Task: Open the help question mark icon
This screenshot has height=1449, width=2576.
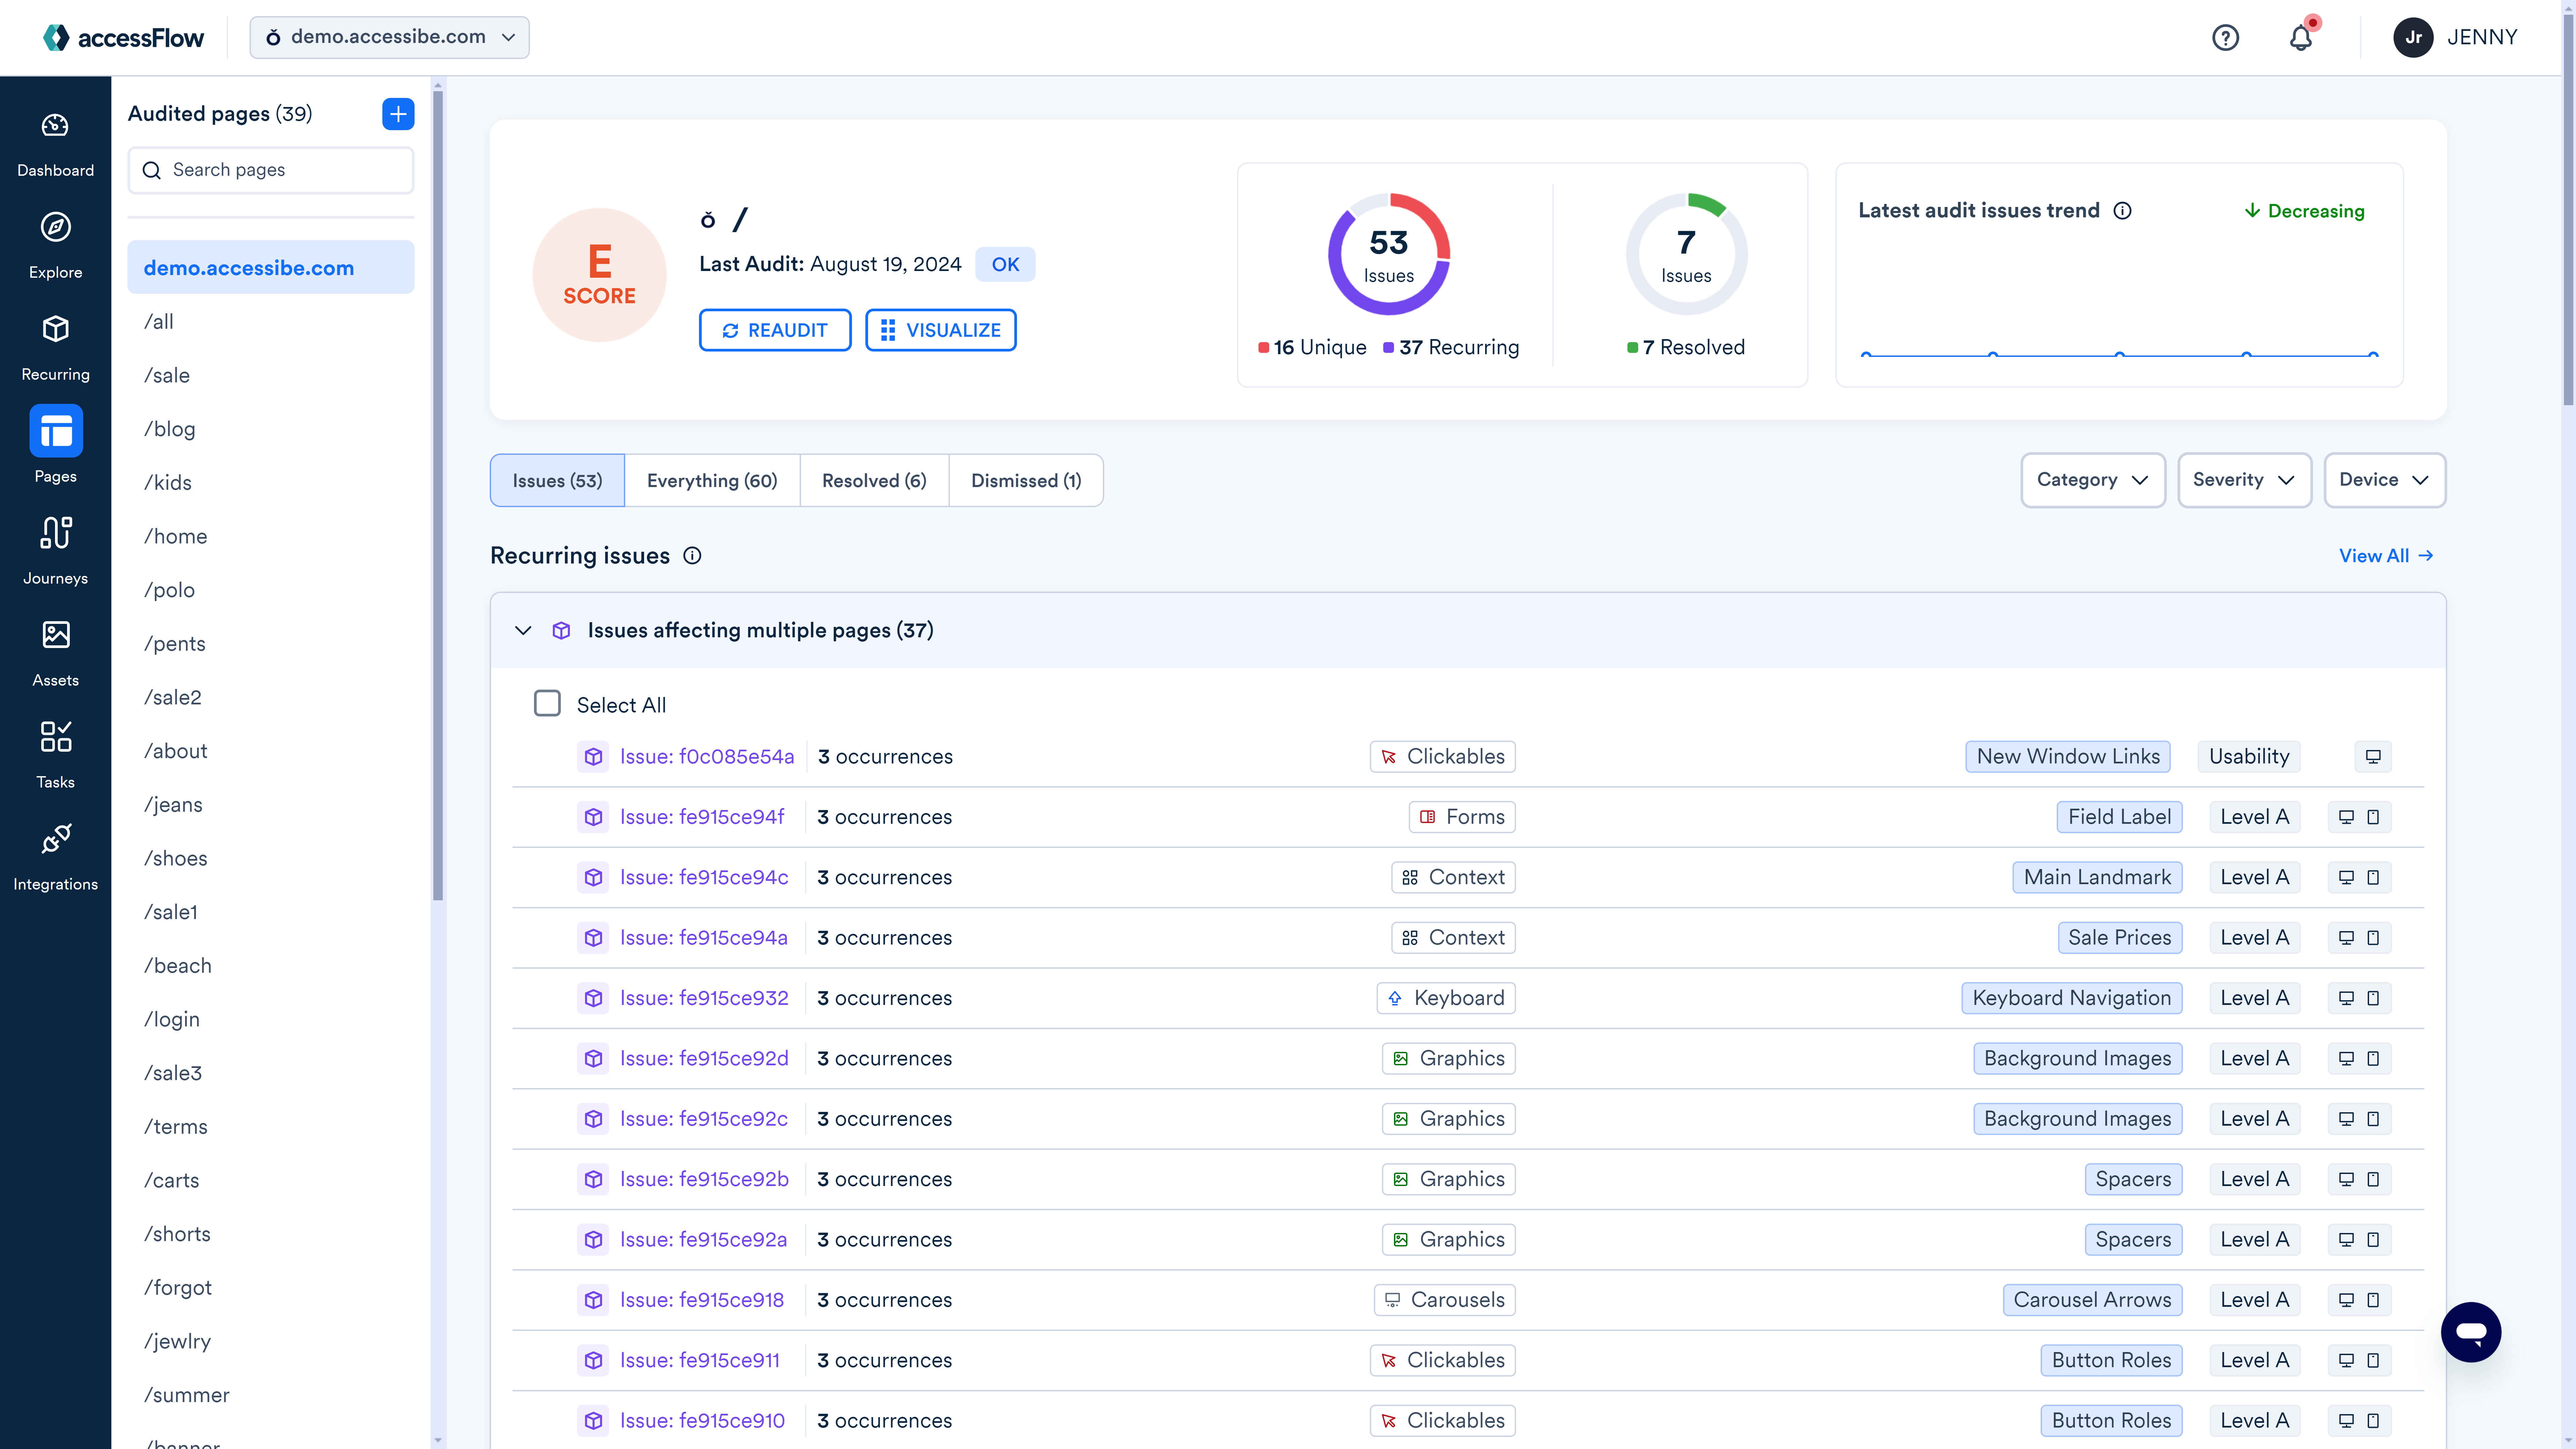Action: click(x=2225, y=38)
